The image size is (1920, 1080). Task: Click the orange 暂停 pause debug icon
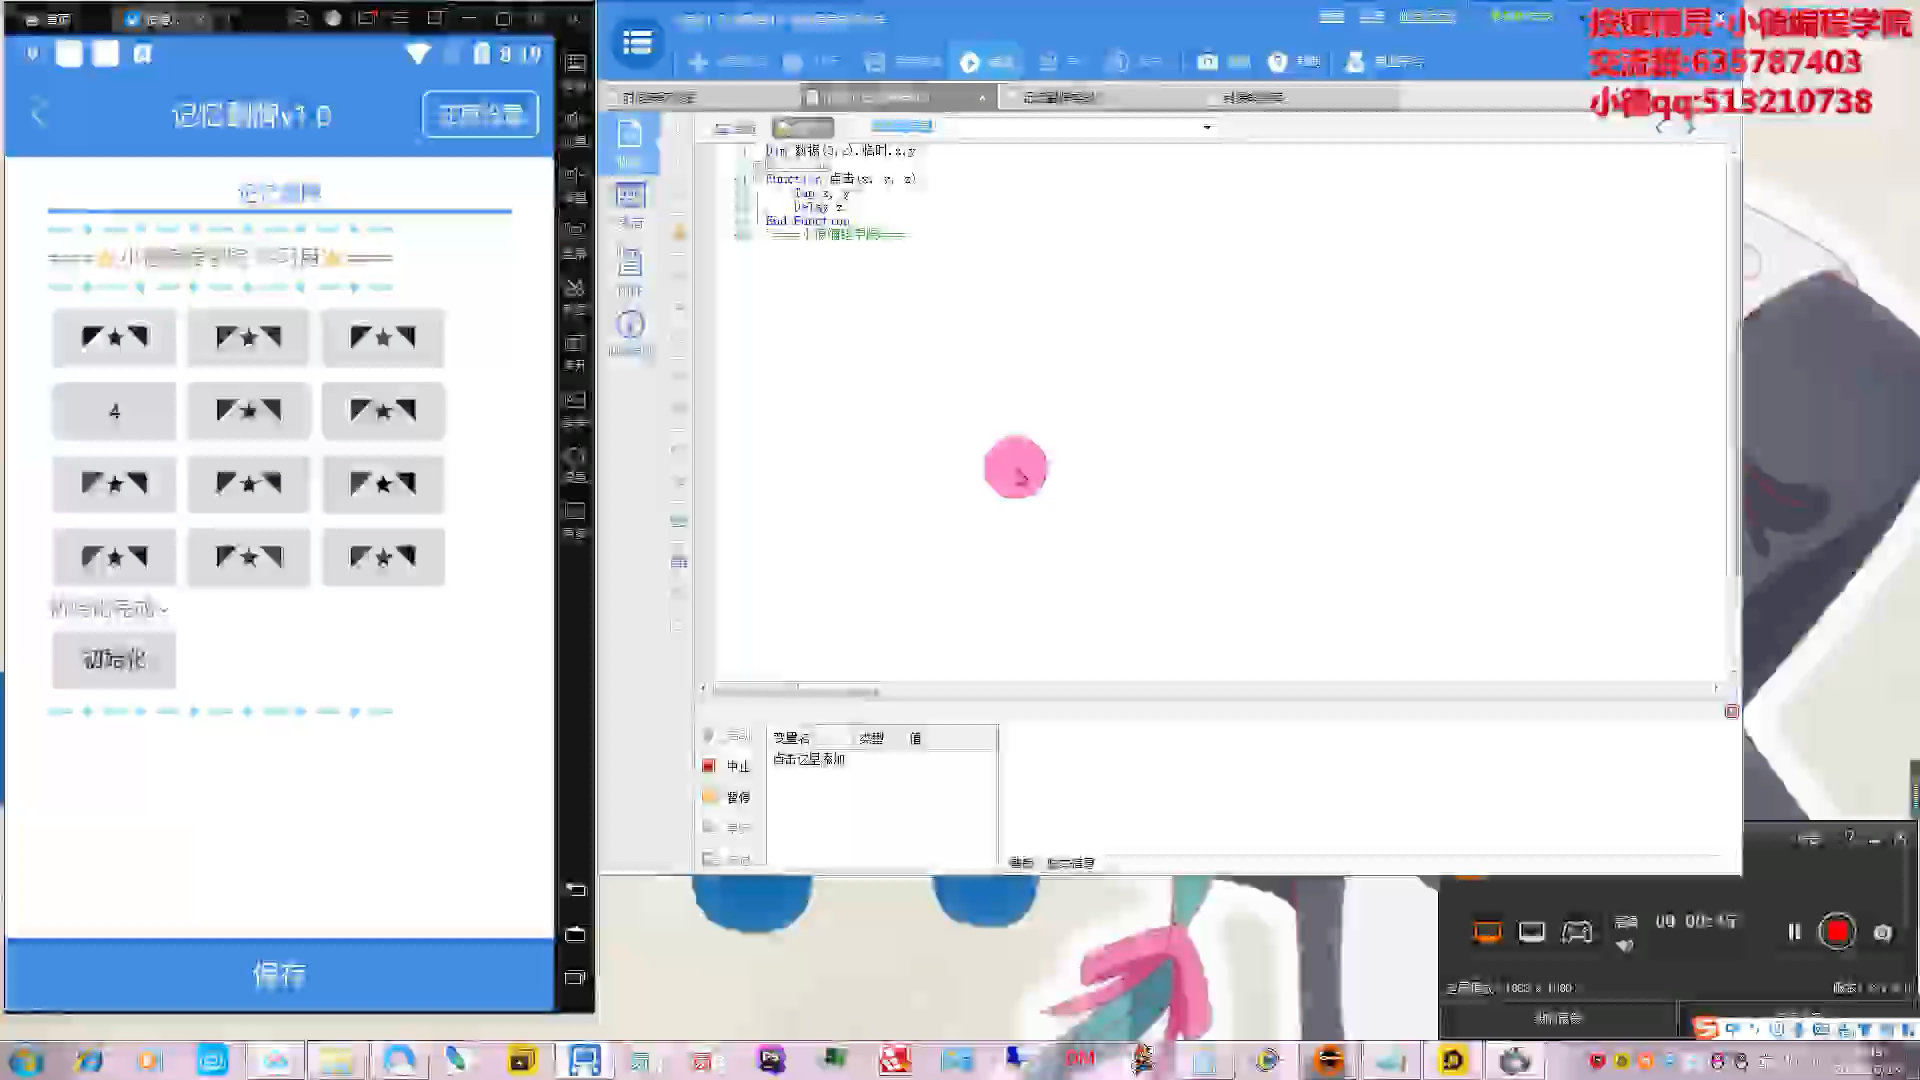point(711,797)
